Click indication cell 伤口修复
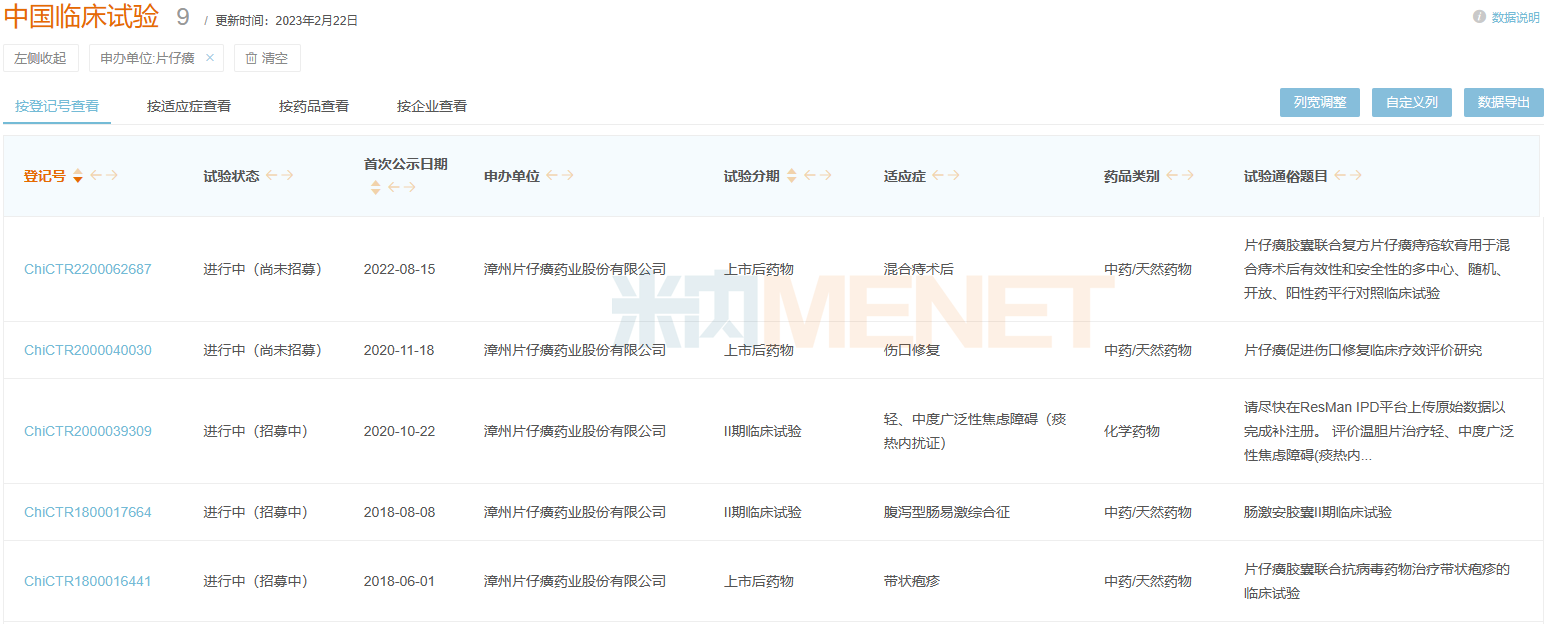The width and height of the screenshot is (1547, 624). pos(912,350)
